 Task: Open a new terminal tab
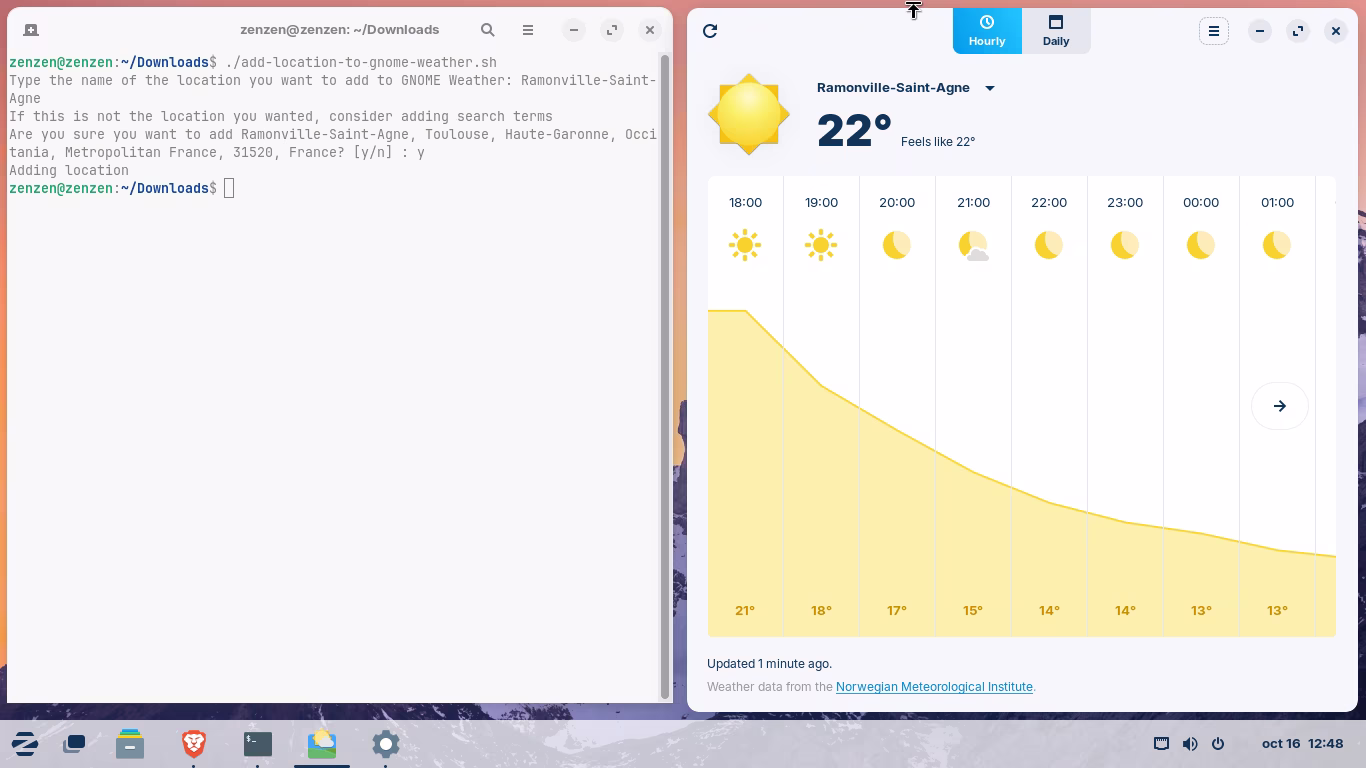pos(31,30)
